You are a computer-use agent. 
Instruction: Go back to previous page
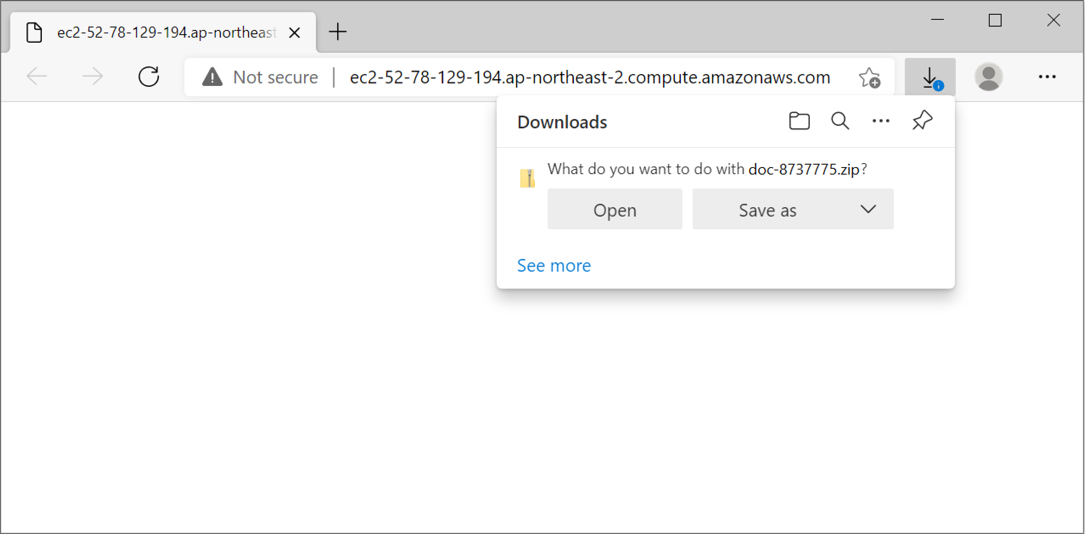tap(37, 77)
